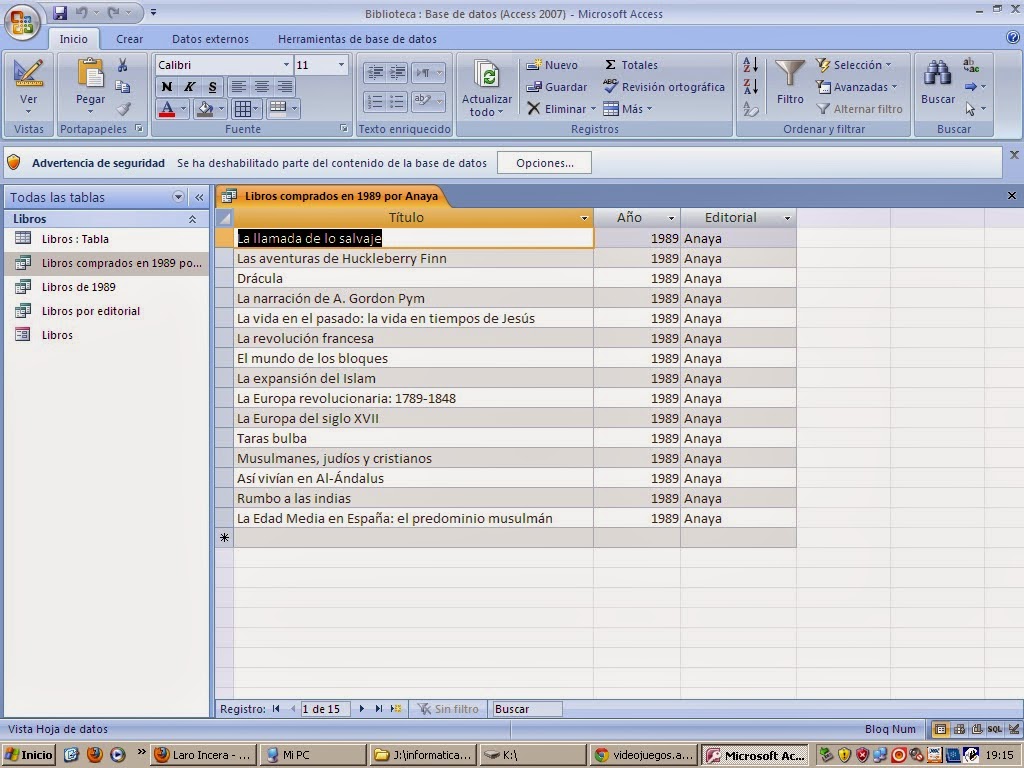The width and height of the screenshot is (1024, 768).
Task: Center align text
Action: (261, 87)
